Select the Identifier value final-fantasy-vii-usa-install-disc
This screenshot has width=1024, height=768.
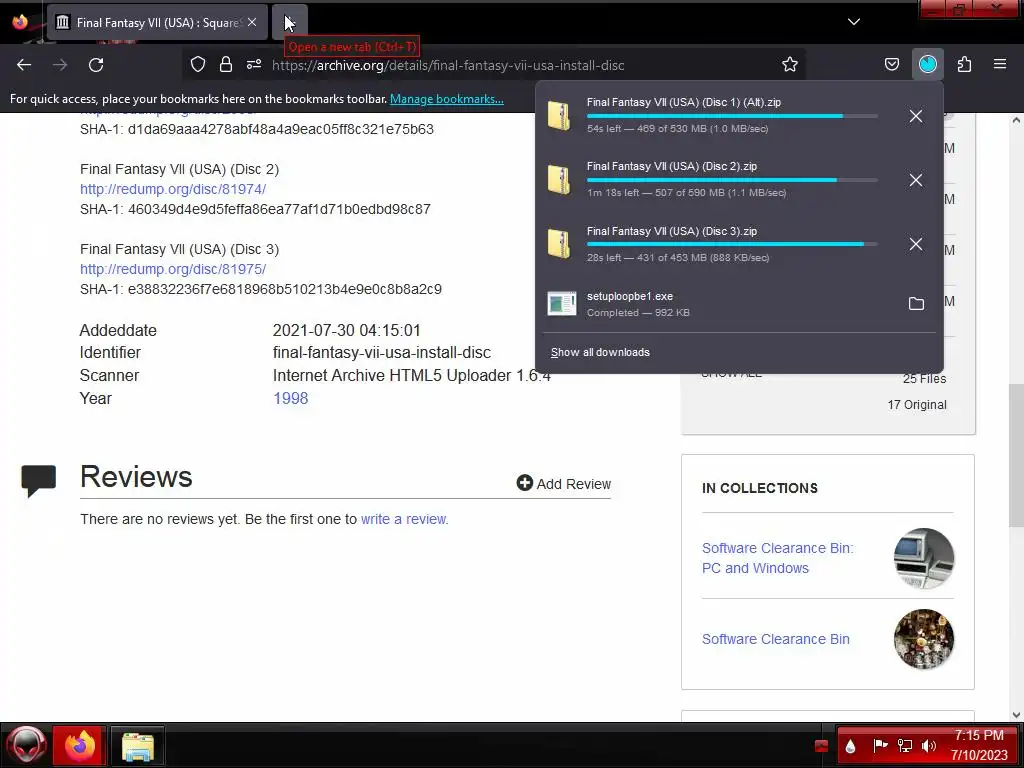click(x=382, y=353)
